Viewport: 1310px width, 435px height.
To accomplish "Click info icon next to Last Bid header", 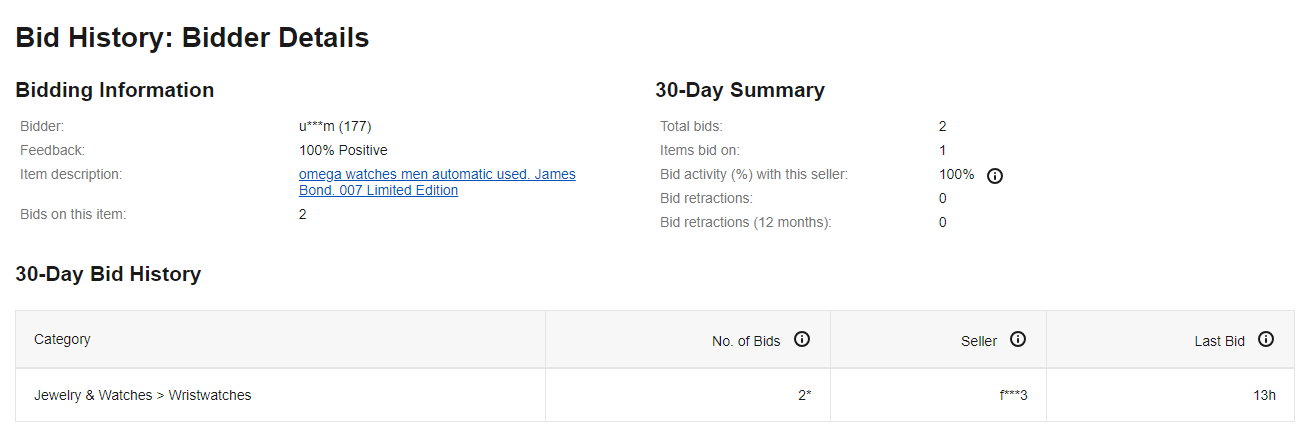I will coord(1266,340).
